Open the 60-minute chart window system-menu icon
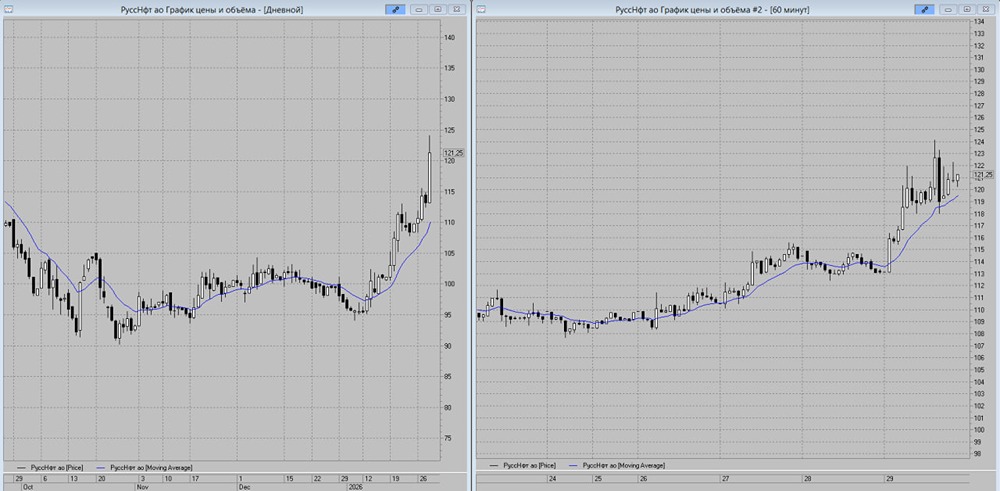Viewport: 1000px width, 491px height. click(x=481, y=9)
